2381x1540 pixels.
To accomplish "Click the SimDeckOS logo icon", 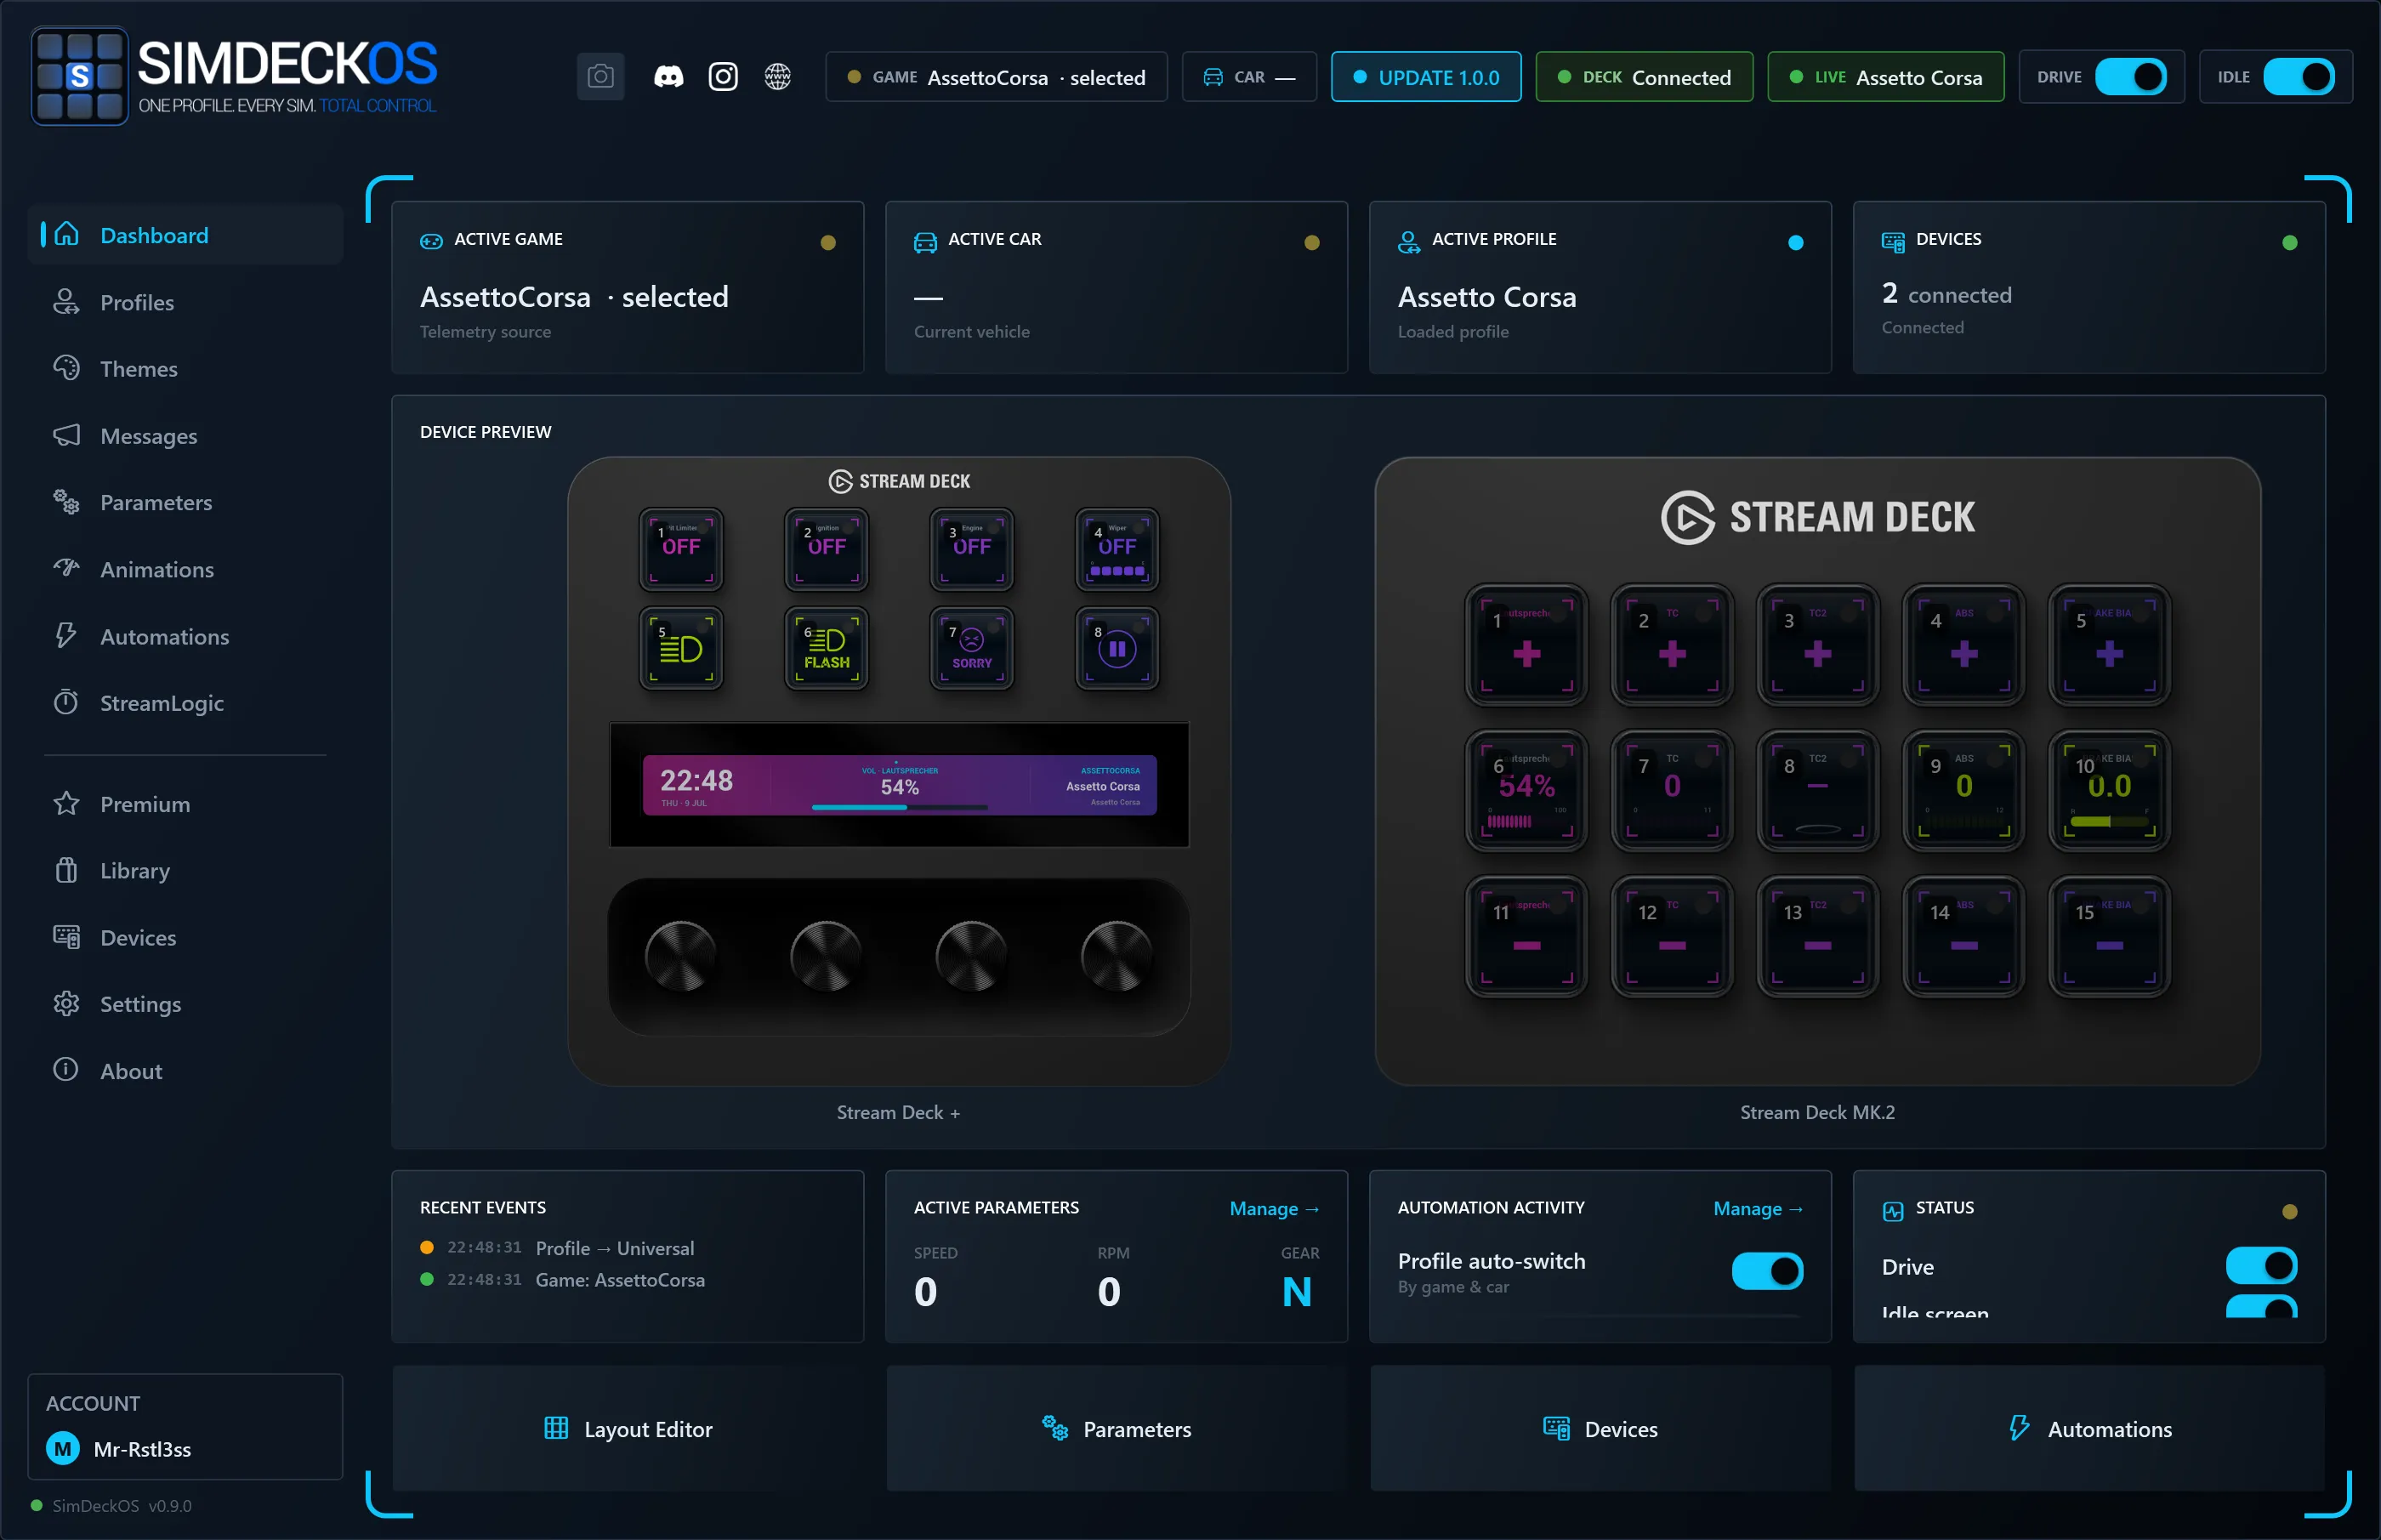I will coord(80,76).
